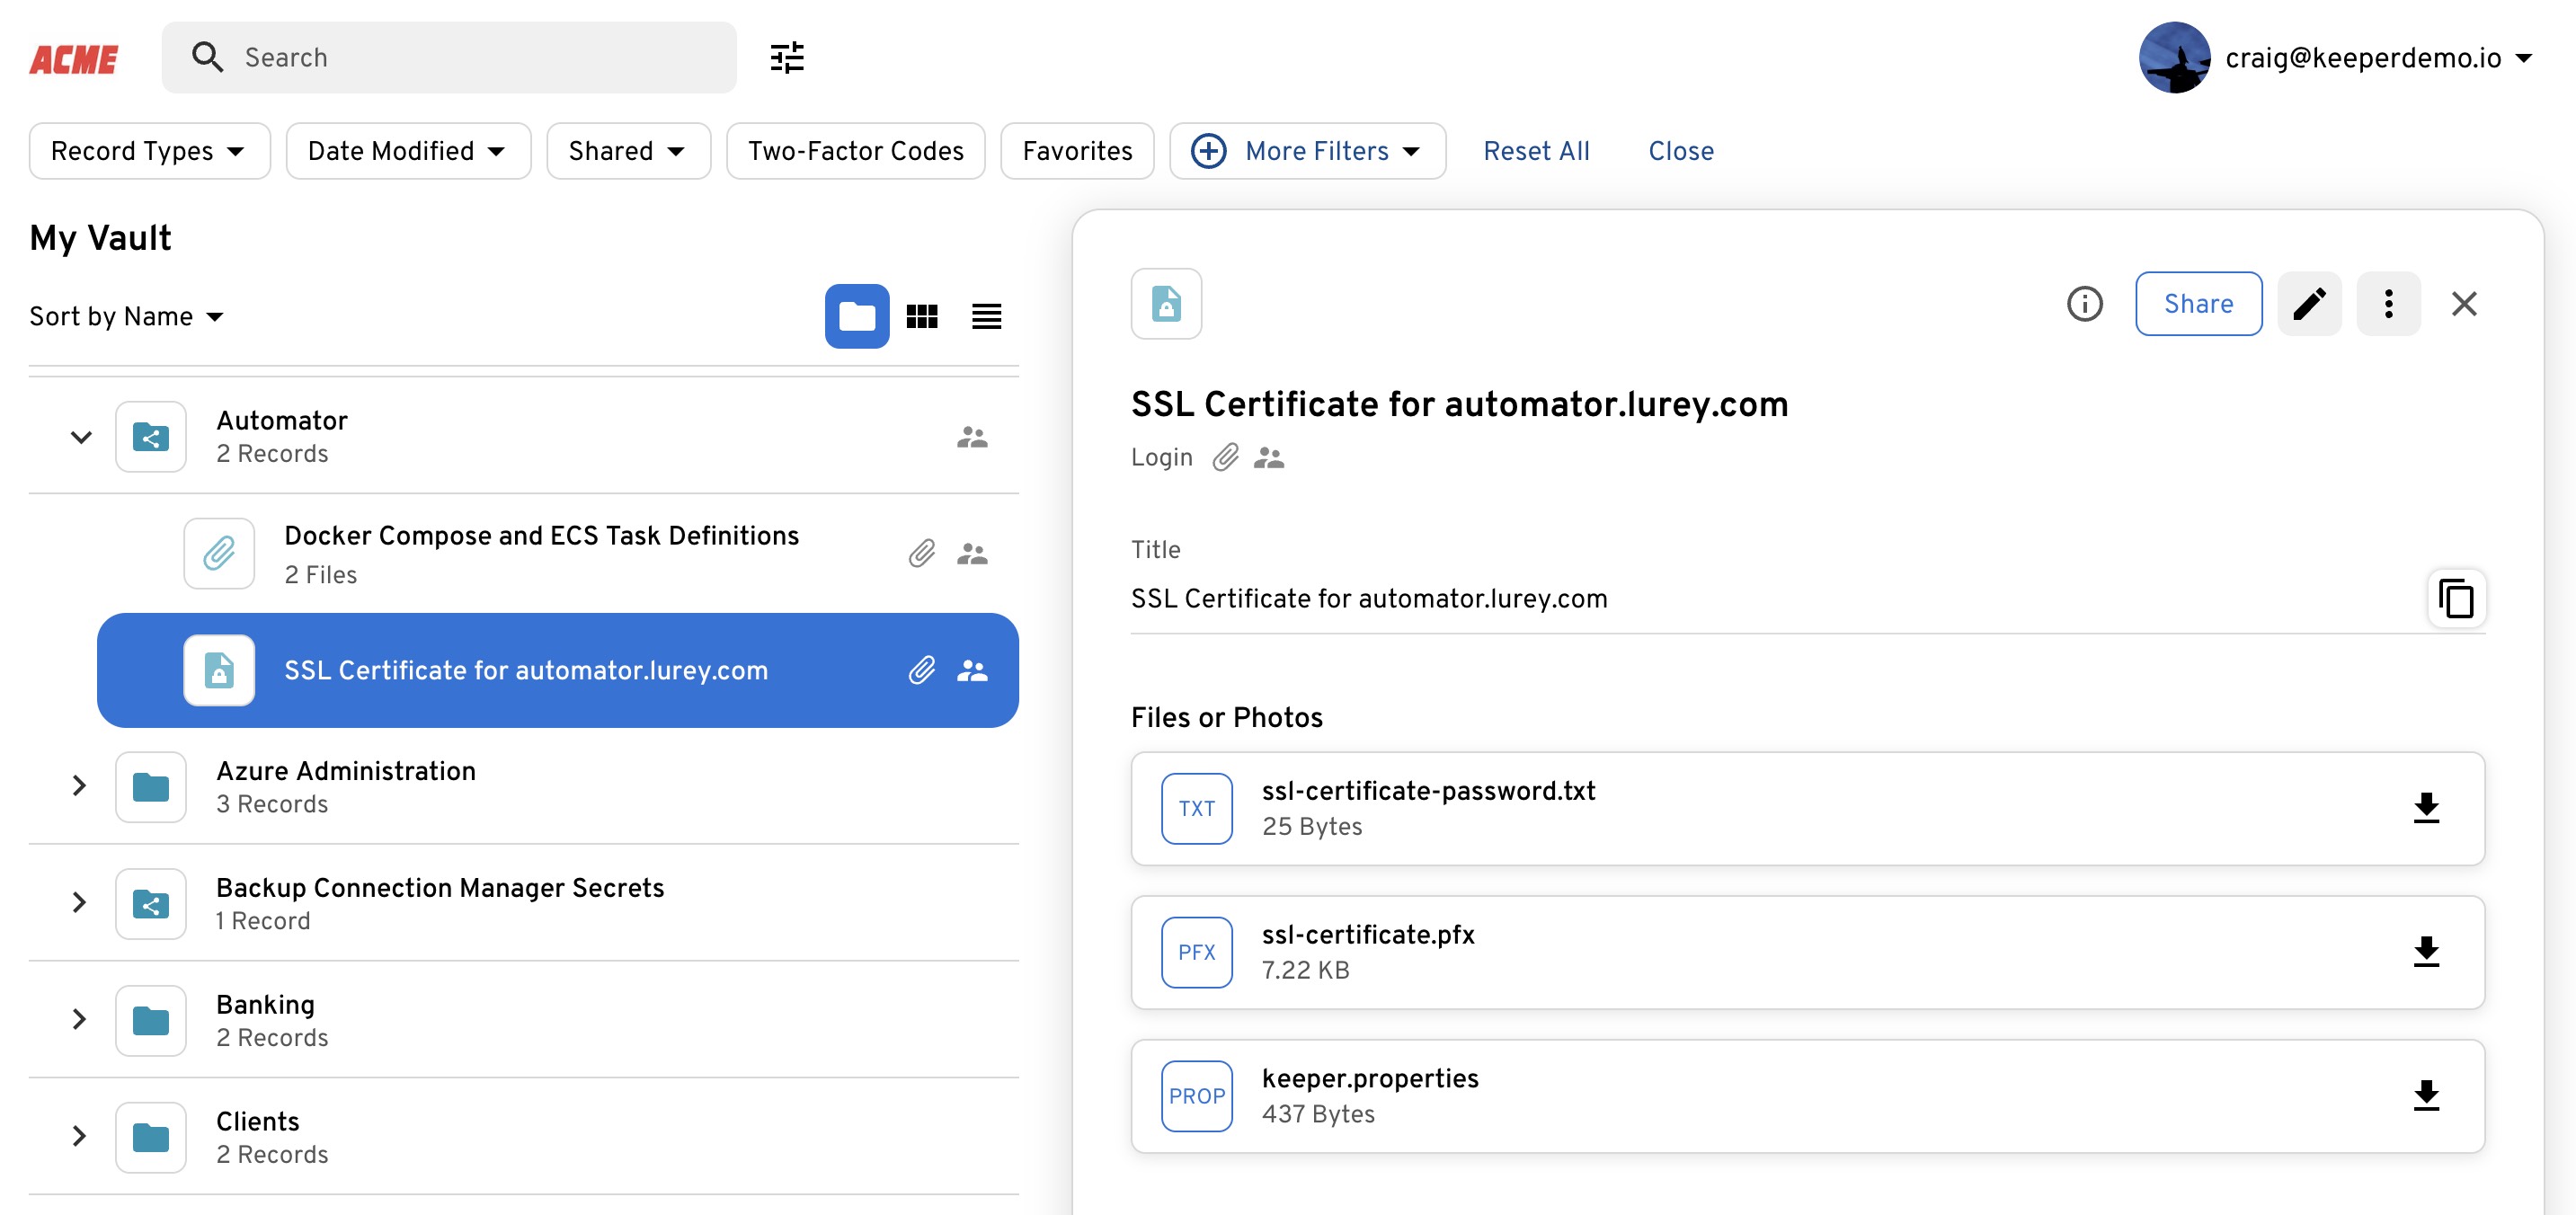
Task: Click into the Search field
Action: click(480, 58)
